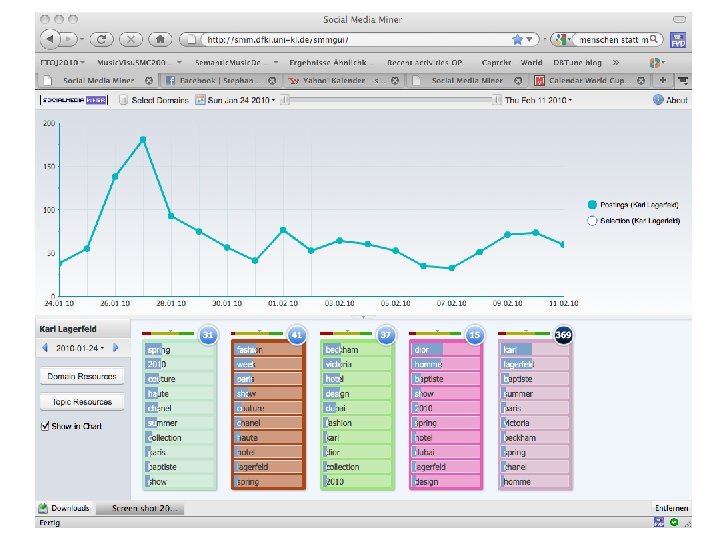Show more bookmarks with the chevron

point(616,62)
